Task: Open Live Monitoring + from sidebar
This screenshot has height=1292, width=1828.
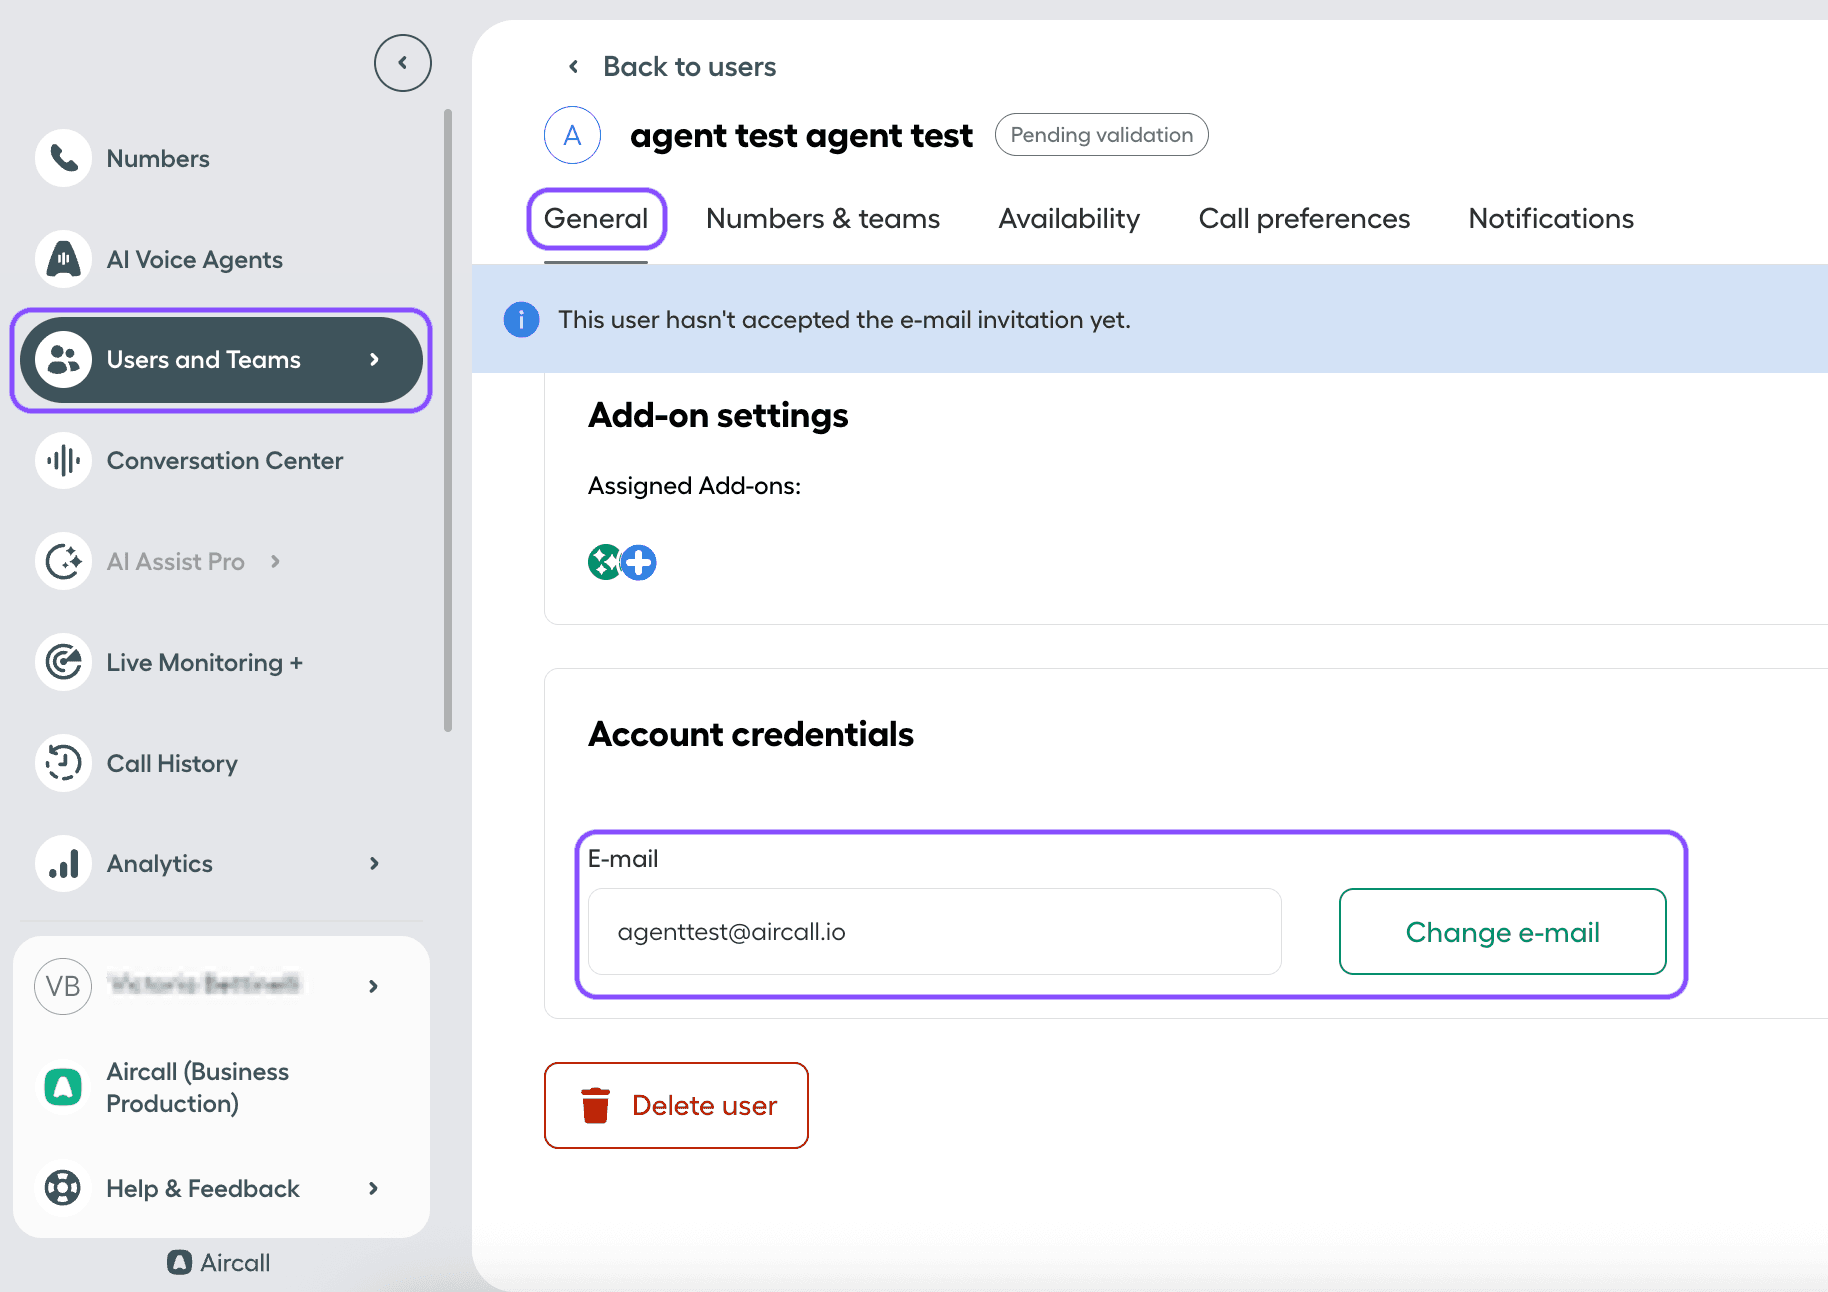Action: tap(62, 662)
